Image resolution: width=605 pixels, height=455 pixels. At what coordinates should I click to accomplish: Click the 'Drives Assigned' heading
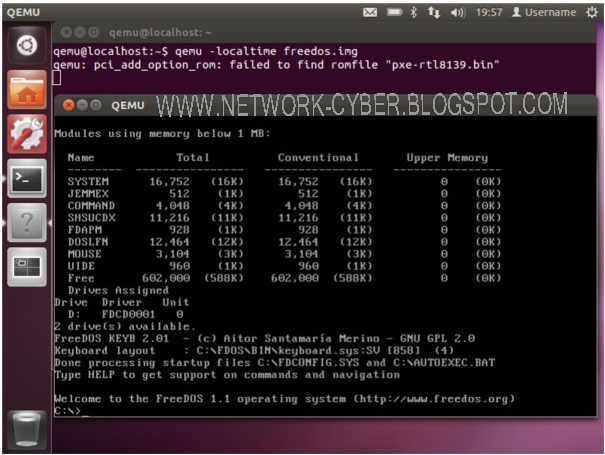pyautogui.click(x=118, y=290)
